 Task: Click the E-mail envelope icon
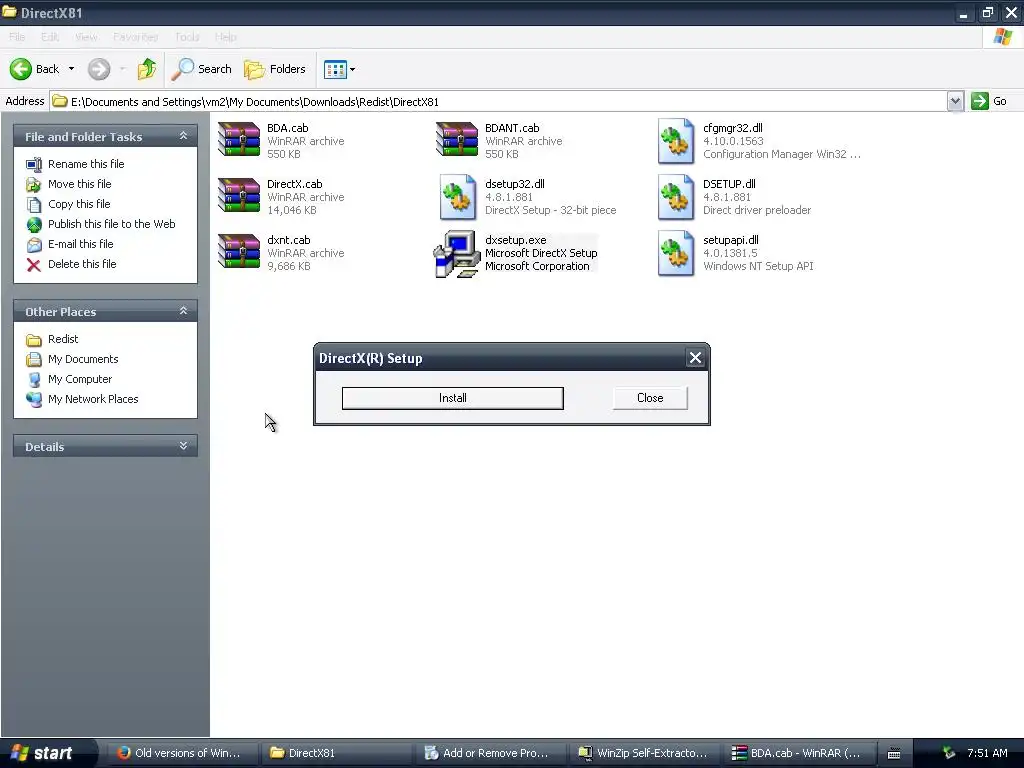(x=34, y=245)
